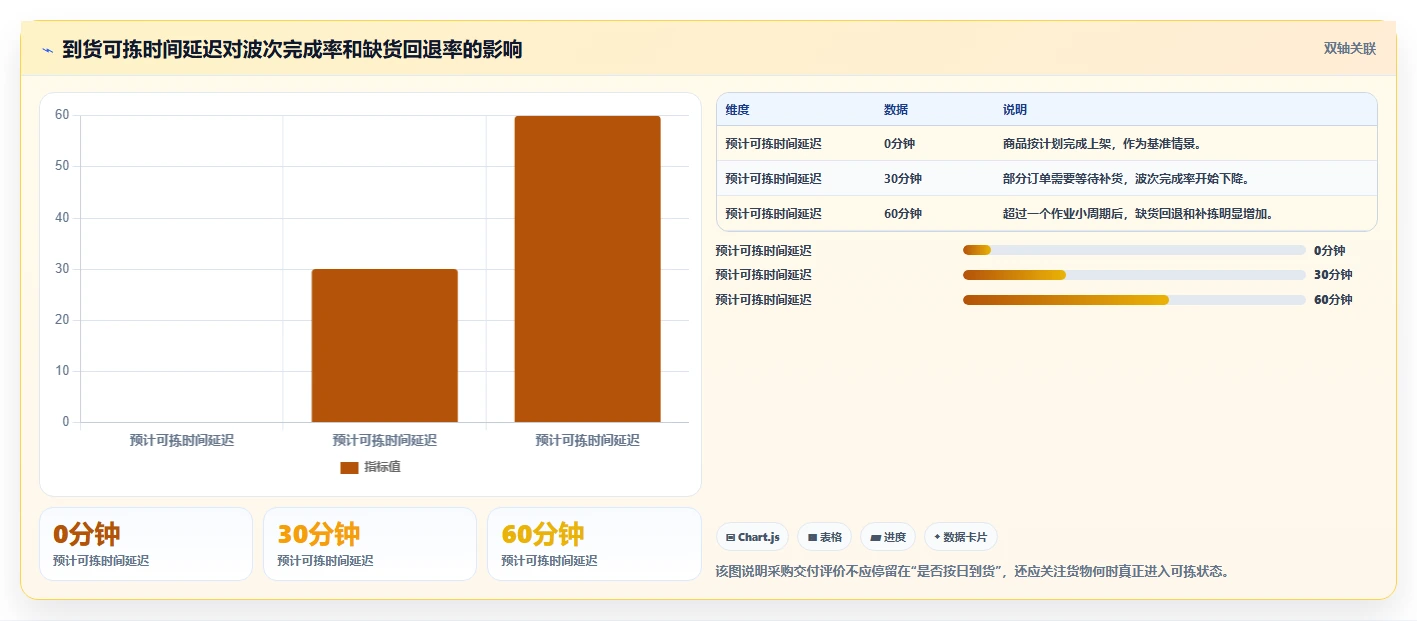Image resolution: width=1417 pixels, height=621 pixels.
Task: Click the y-axis tick label 60
Action: click(x=62, y=115)
